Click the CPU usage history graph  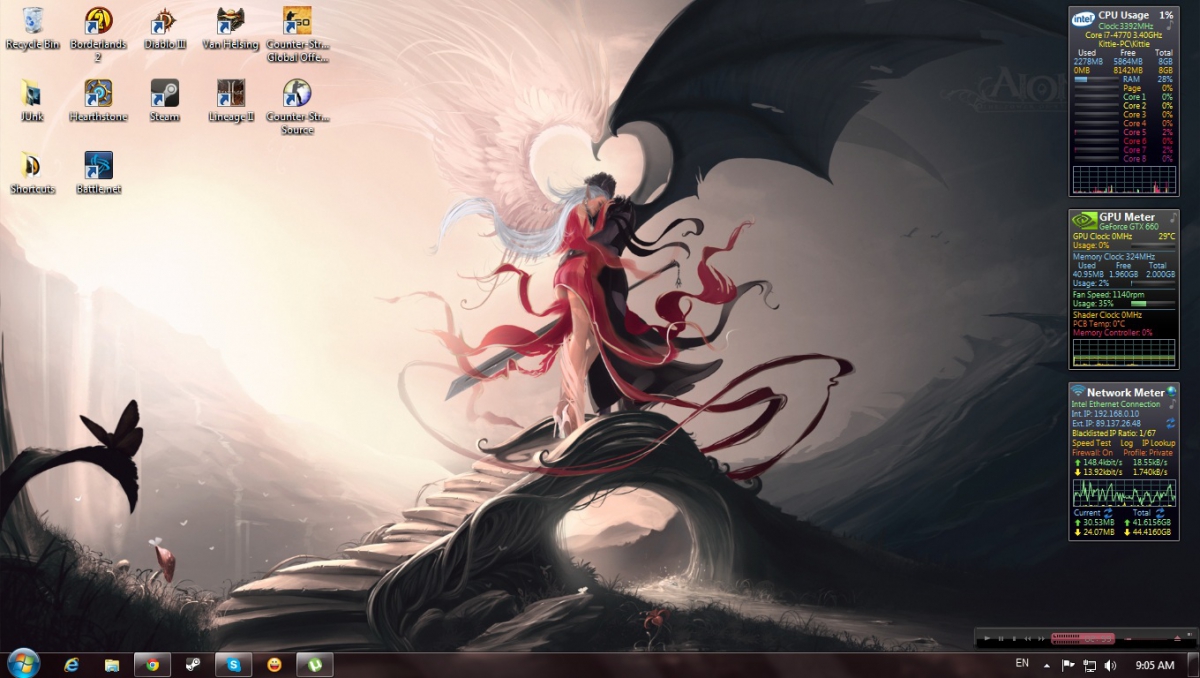point(1124,180)
